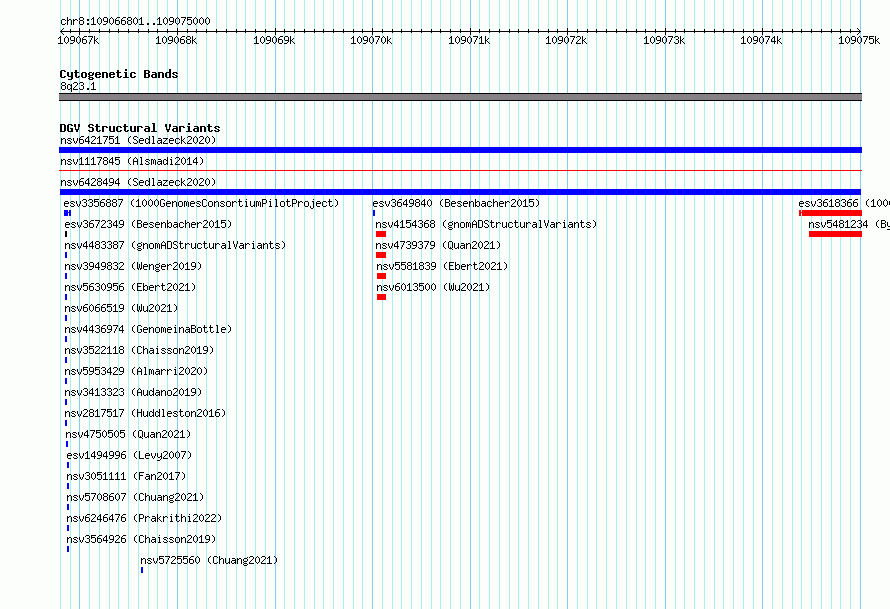Click the small blue mark under esv3649840
The height and width of the screenshot is (609, 890).
tap(373, 213)
